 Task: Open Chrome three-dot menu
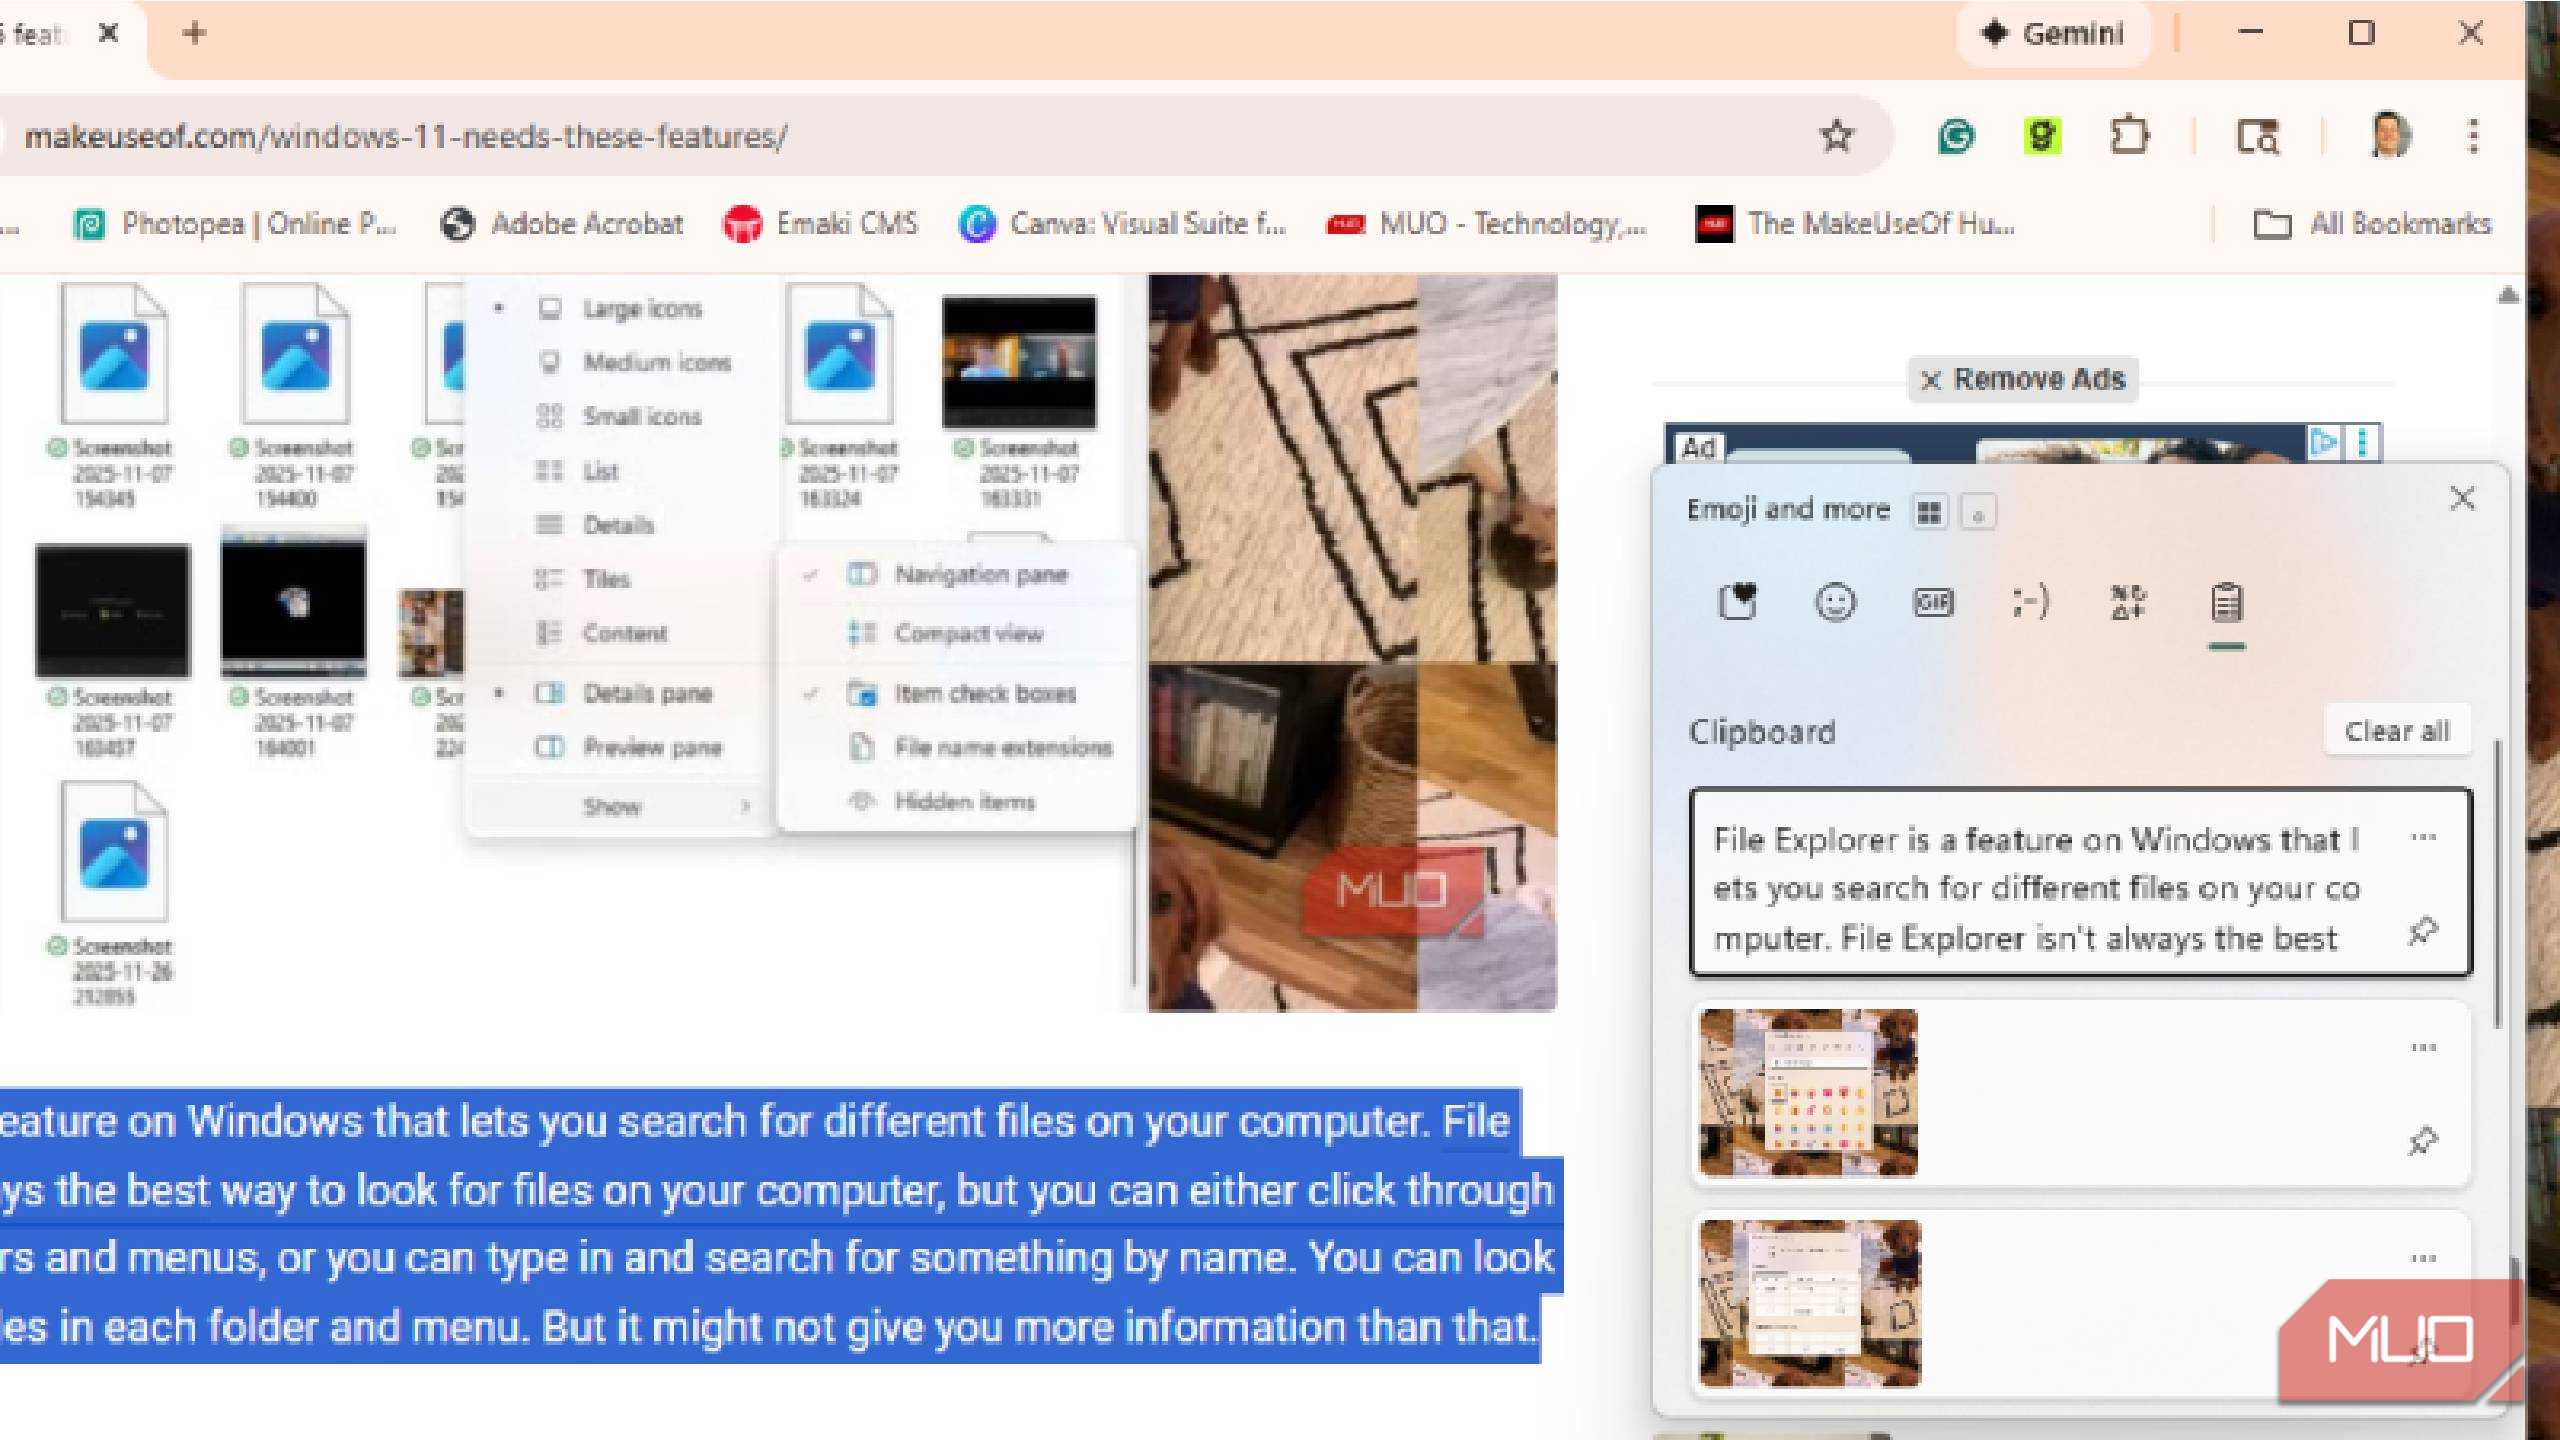click(2473, 136)
